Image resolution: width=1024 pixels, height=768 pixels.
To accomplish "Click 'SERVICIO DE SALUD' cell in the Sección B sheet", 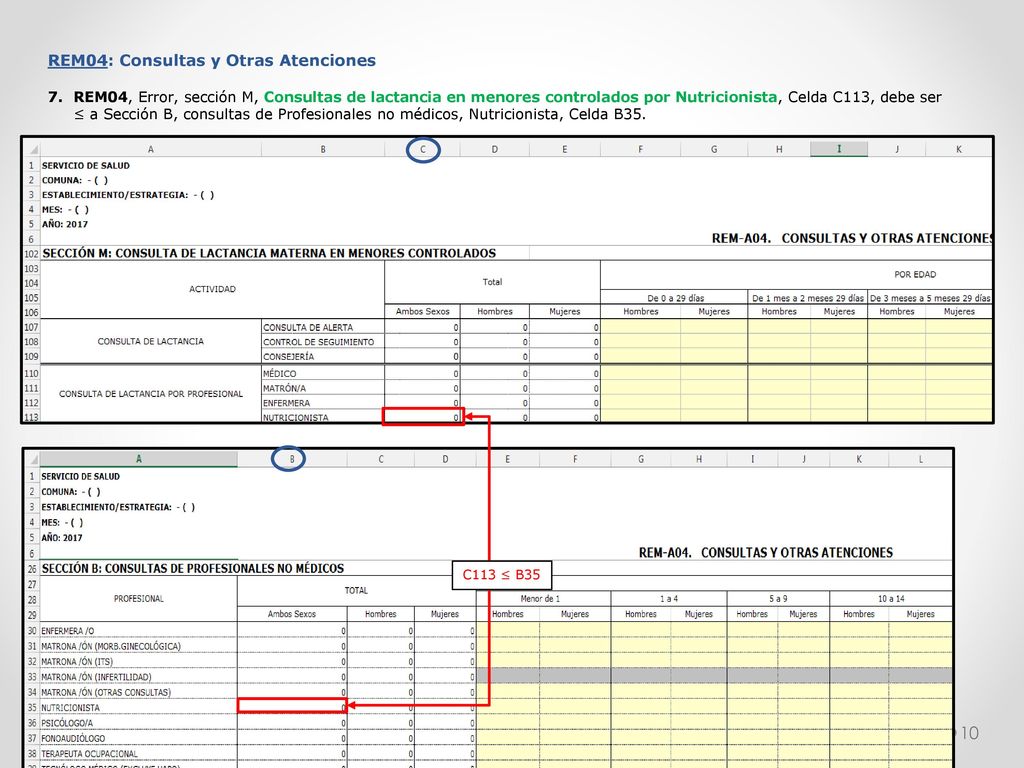I will [80, 476].
